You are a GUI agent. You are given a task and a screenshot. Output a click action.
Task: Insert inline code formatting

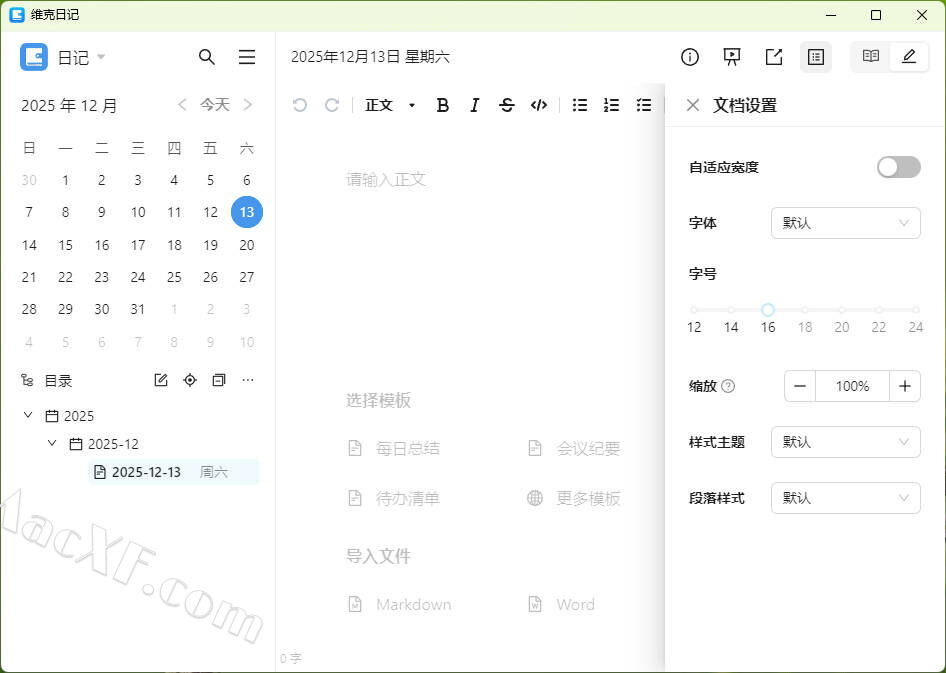tap(539, 105)
